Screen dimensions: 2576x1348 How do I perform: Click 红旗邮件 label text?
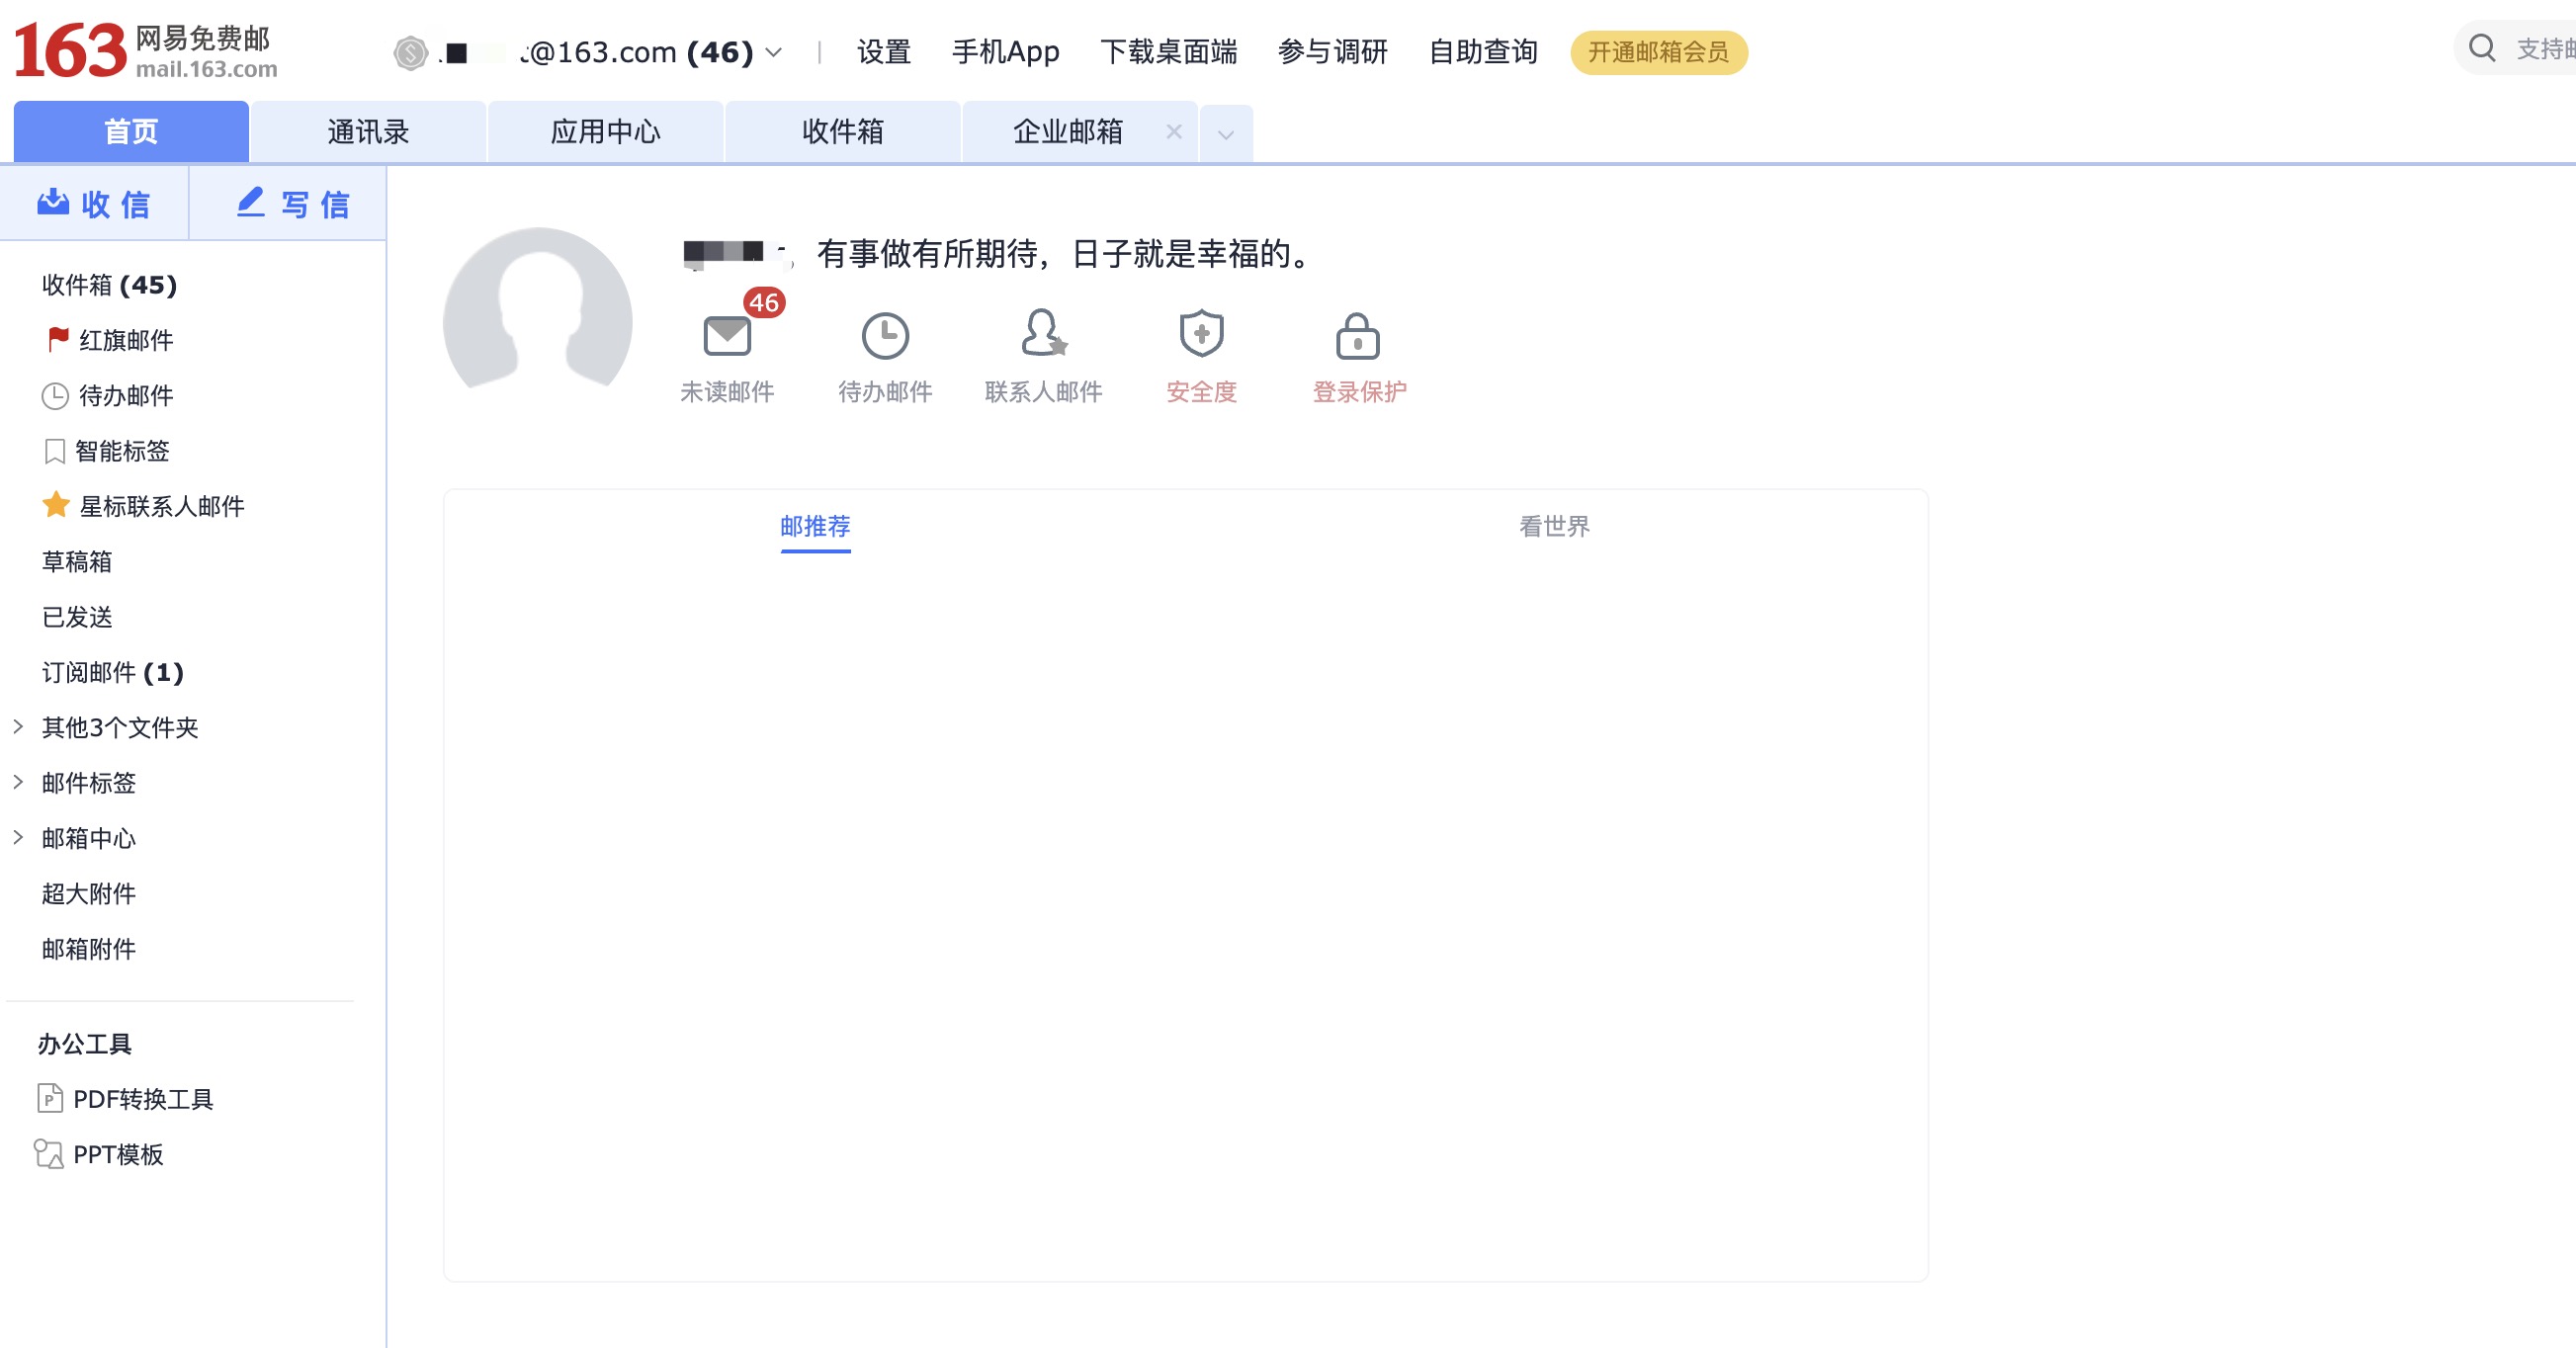point(126,340)
